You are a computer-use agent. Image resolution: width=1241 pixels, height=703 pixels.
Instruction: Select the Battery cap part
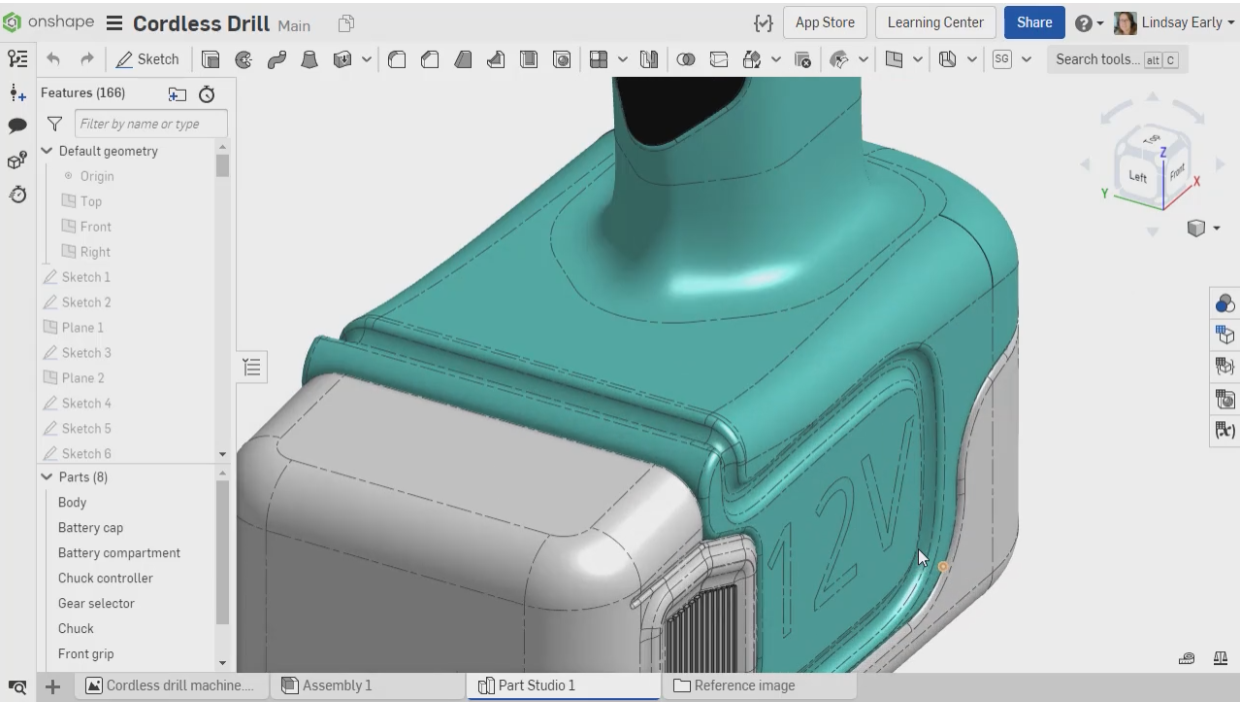tap(91, 528)
